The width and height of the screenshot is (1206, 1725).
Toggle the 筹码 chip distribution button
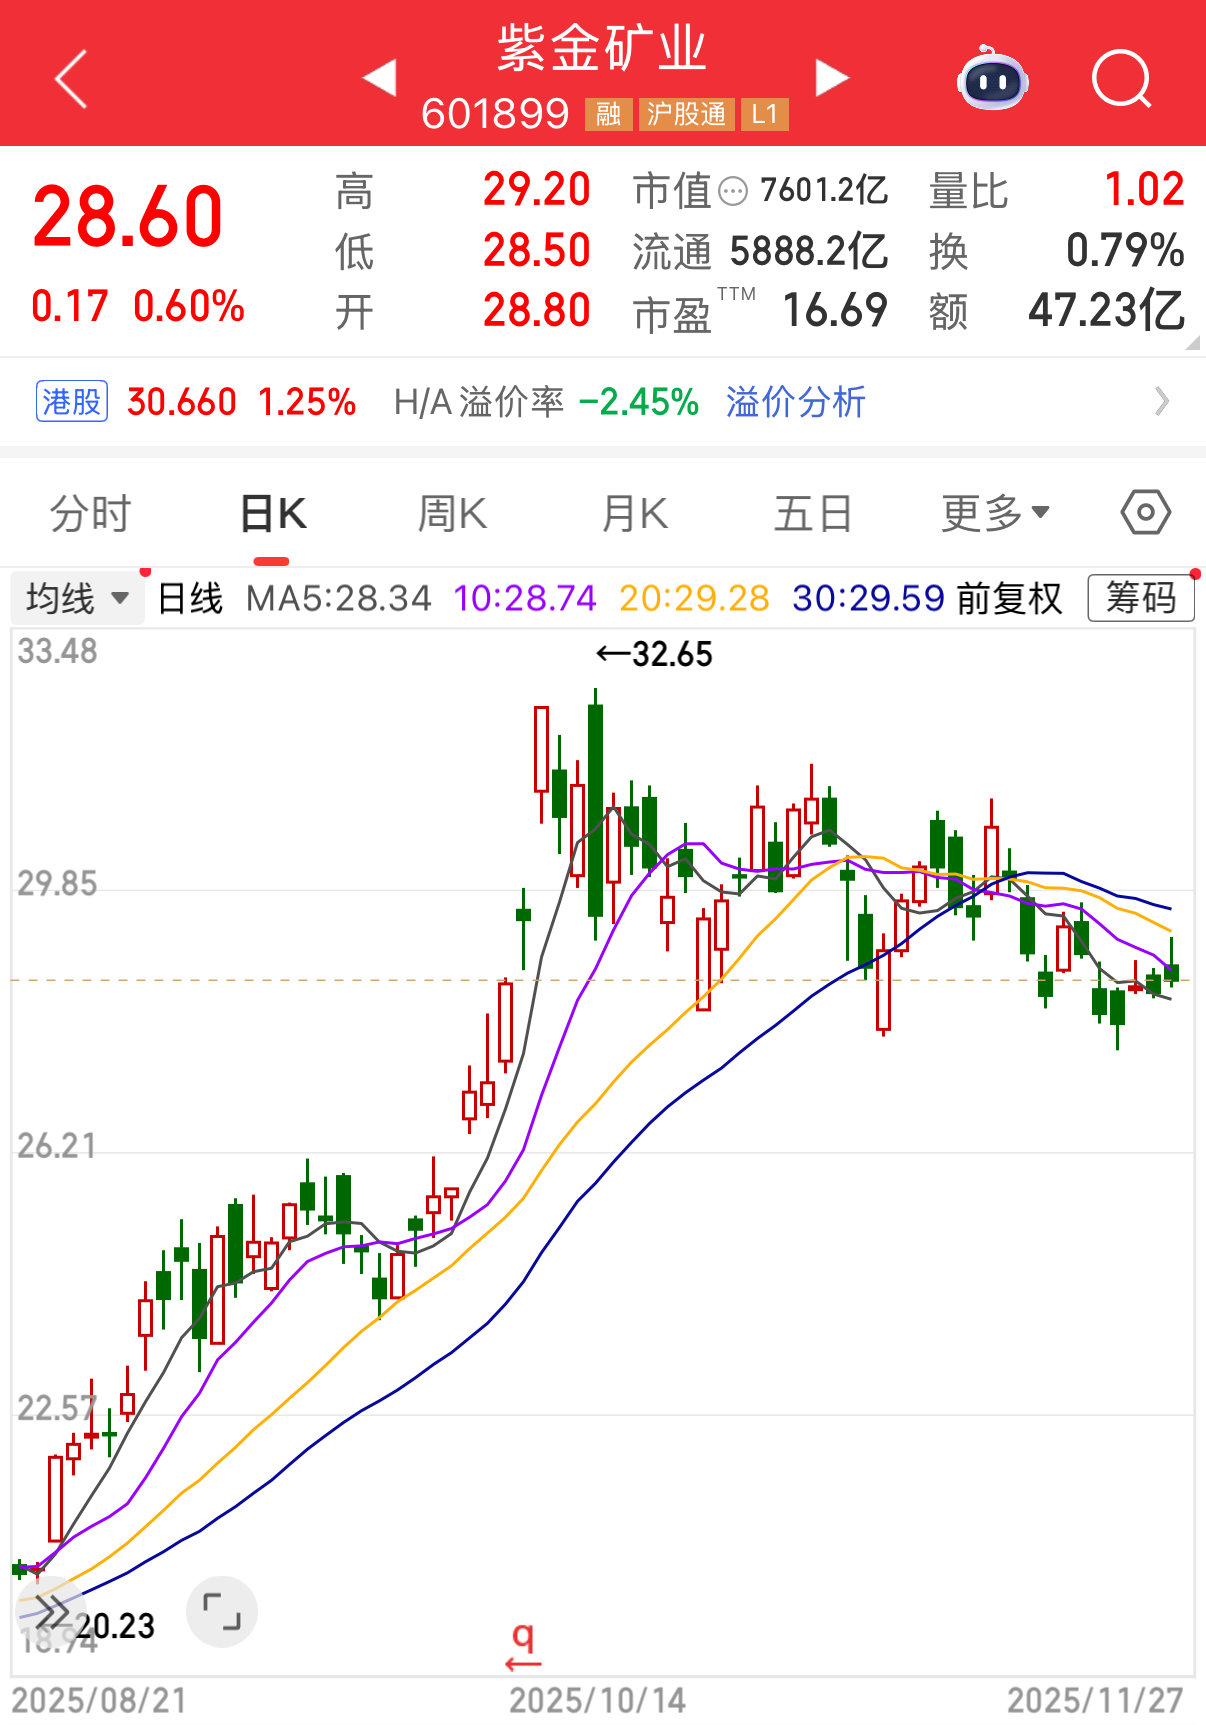pos(1140,598)
